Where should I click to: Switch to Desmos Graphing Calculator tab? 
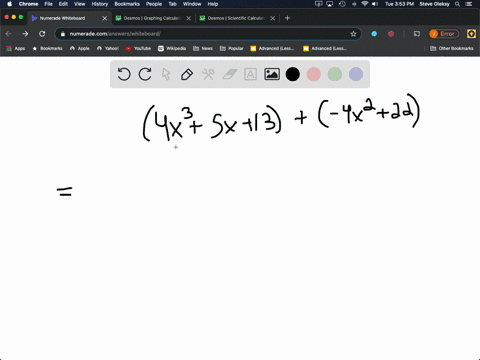(x=152, y=18)
